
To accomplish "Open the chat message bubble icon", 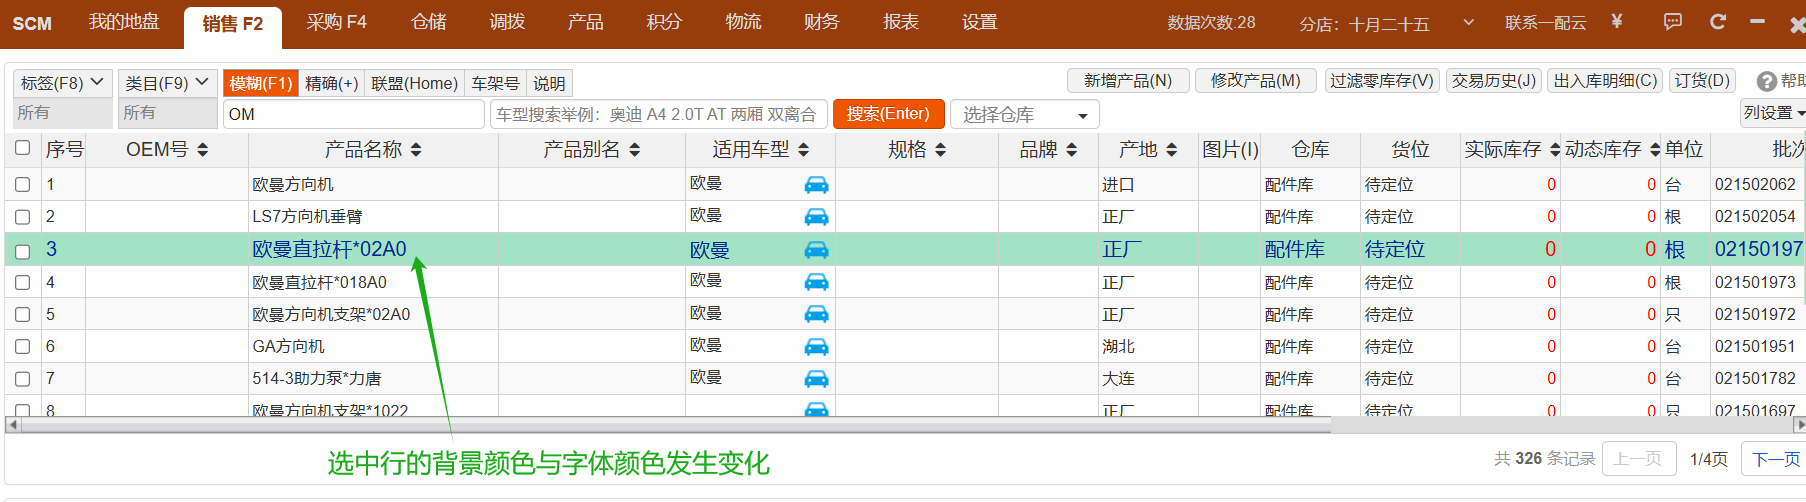I will [1672, 21].
